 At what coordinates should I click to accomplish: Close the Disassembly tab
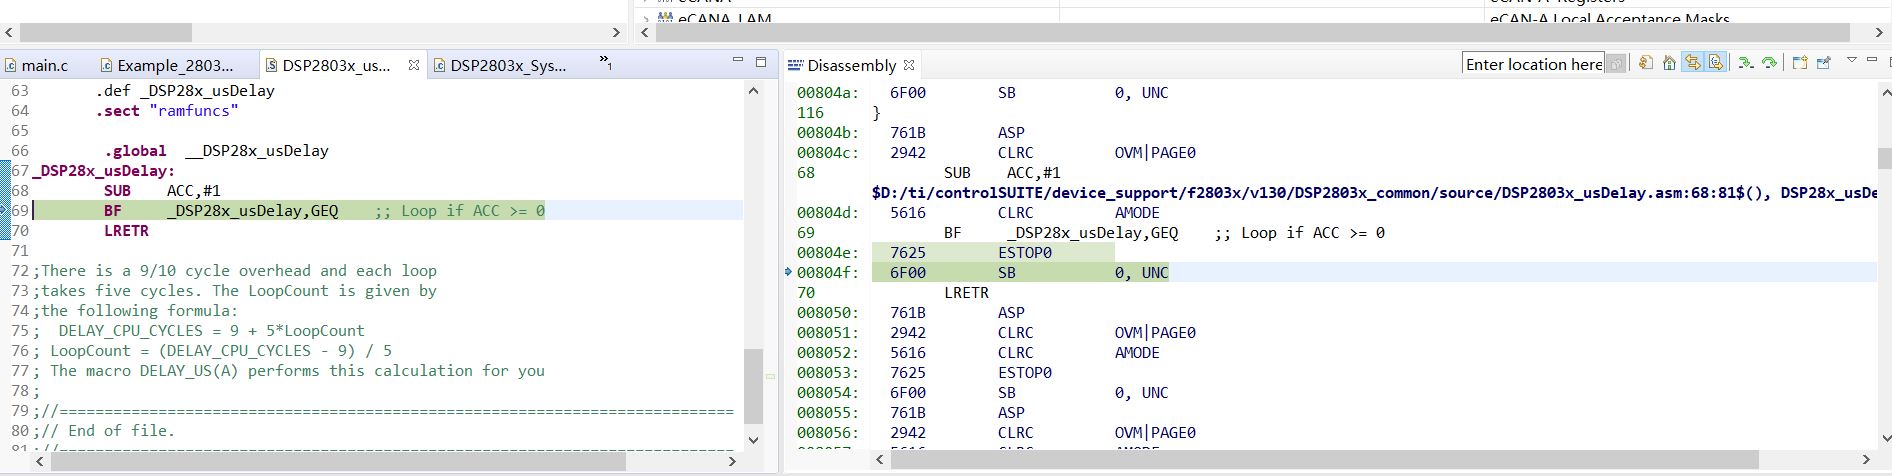click(x=909, y=65)
